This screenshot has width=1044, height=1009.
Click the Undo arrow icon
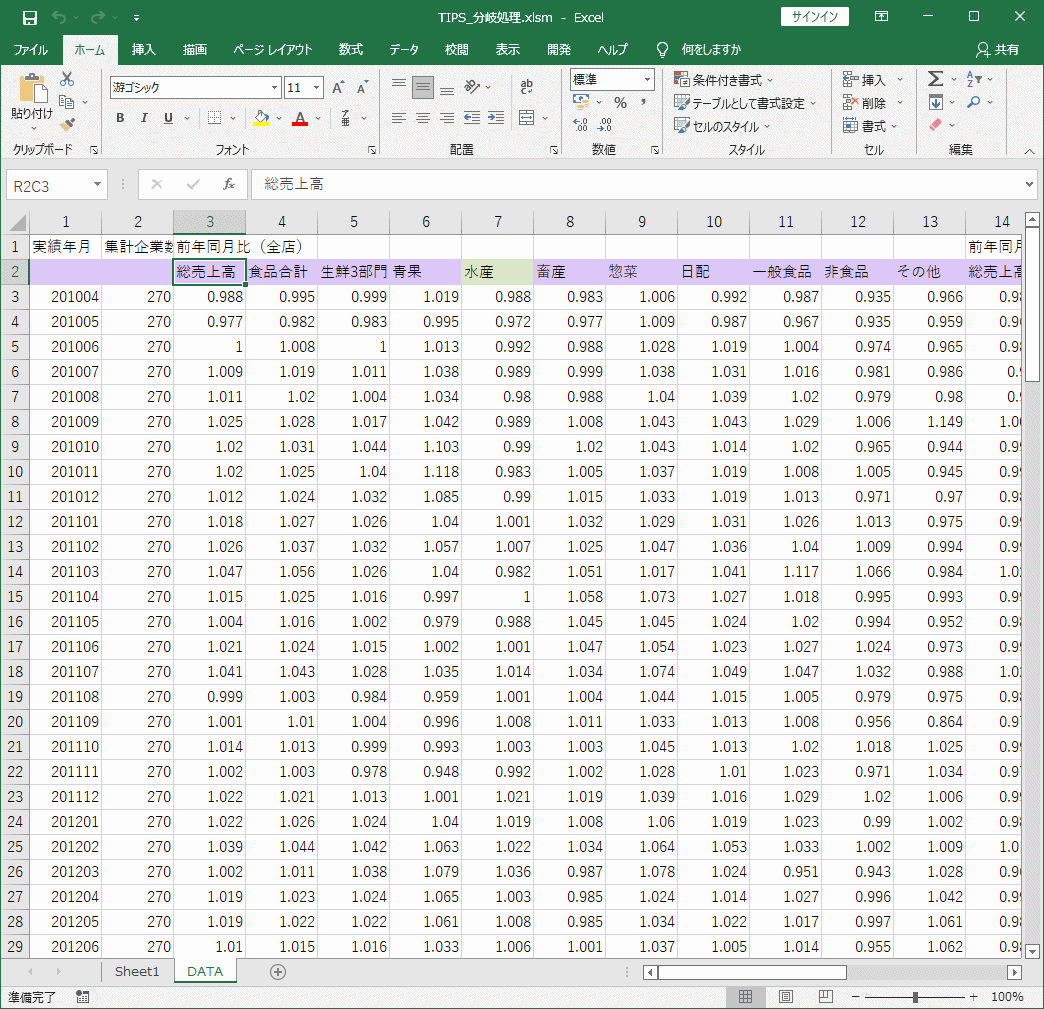coord(59,17)
